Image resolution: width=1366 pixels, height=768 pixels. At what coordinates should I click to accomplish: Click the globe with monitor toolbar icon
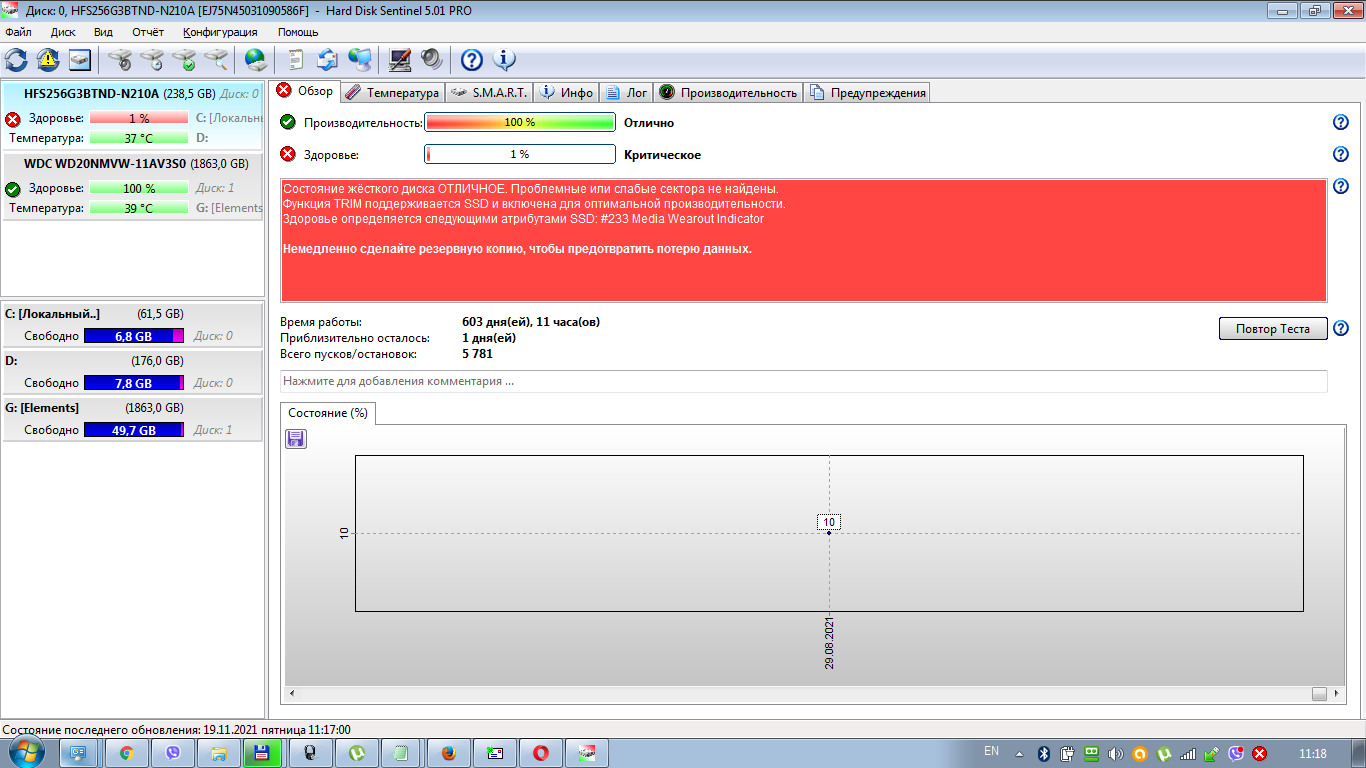coord(360,60)
